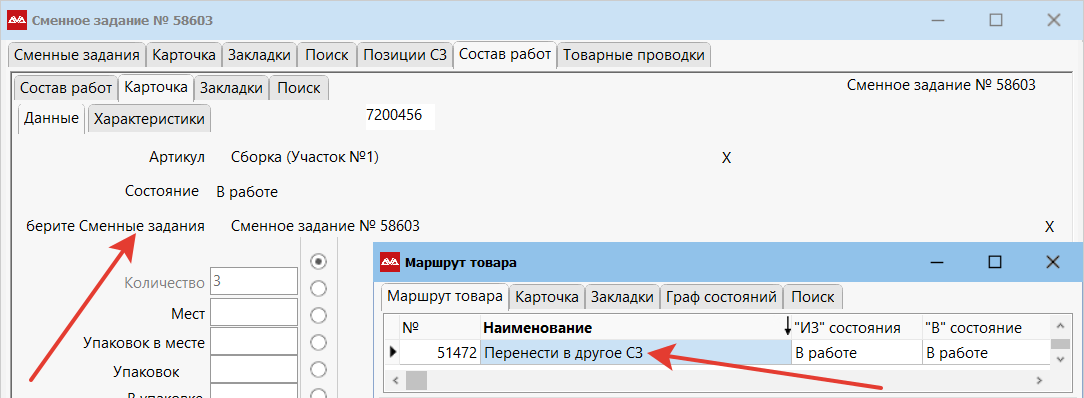Click vertical scrollbar up arrow in route grid
The height and width of the screenshot is (398, 1084).
pos(1059,326)
